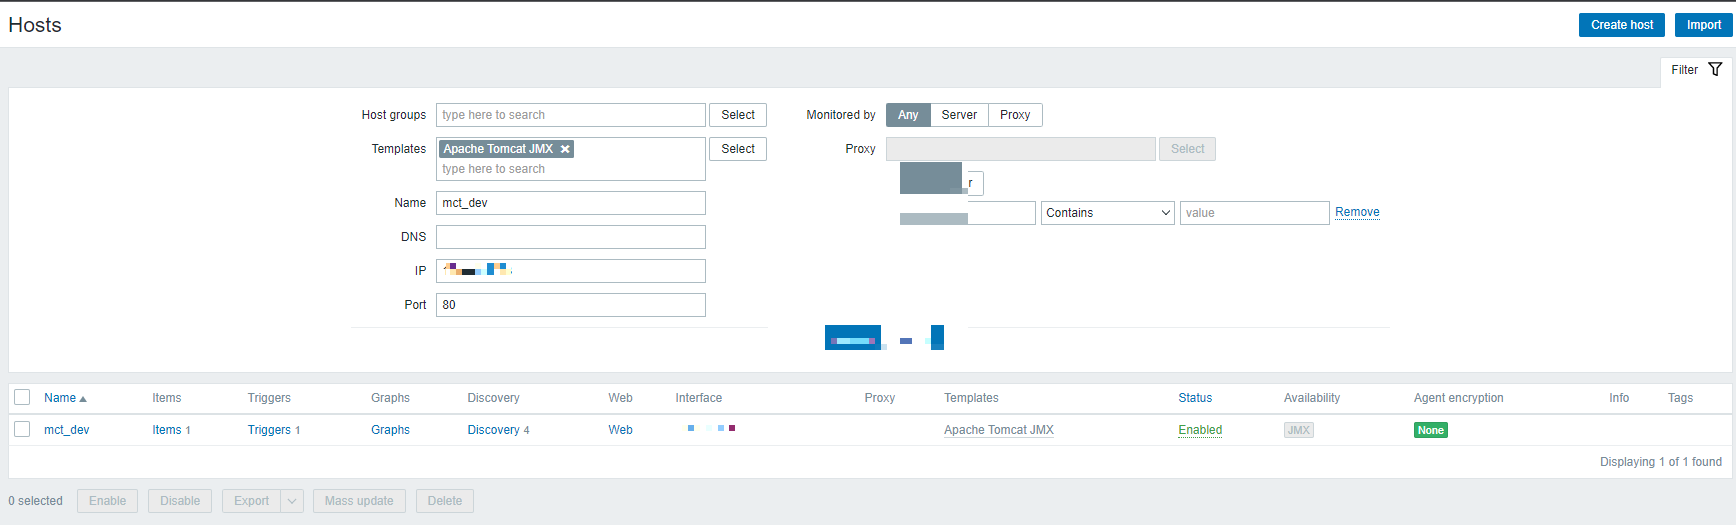Click Select next to Templates
The width and height of the screenshot is (1736, 525).
(x=738, y=149)
